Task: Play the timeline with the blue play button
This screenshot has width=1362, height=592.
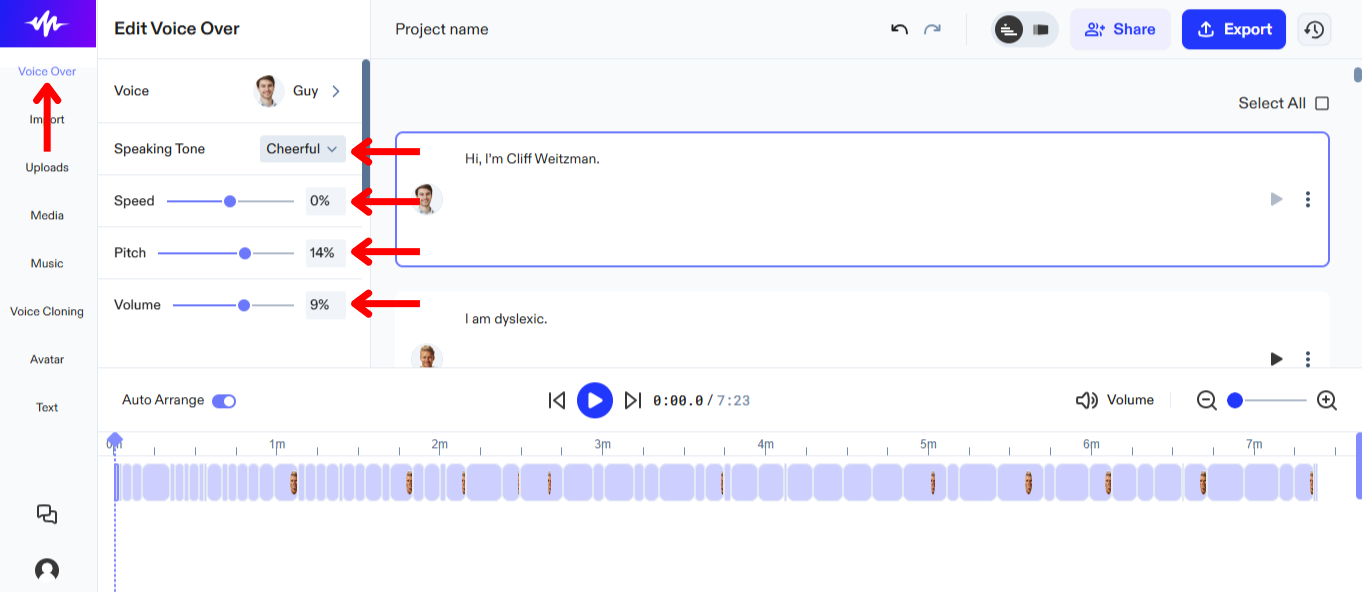Action: (595, 400)
